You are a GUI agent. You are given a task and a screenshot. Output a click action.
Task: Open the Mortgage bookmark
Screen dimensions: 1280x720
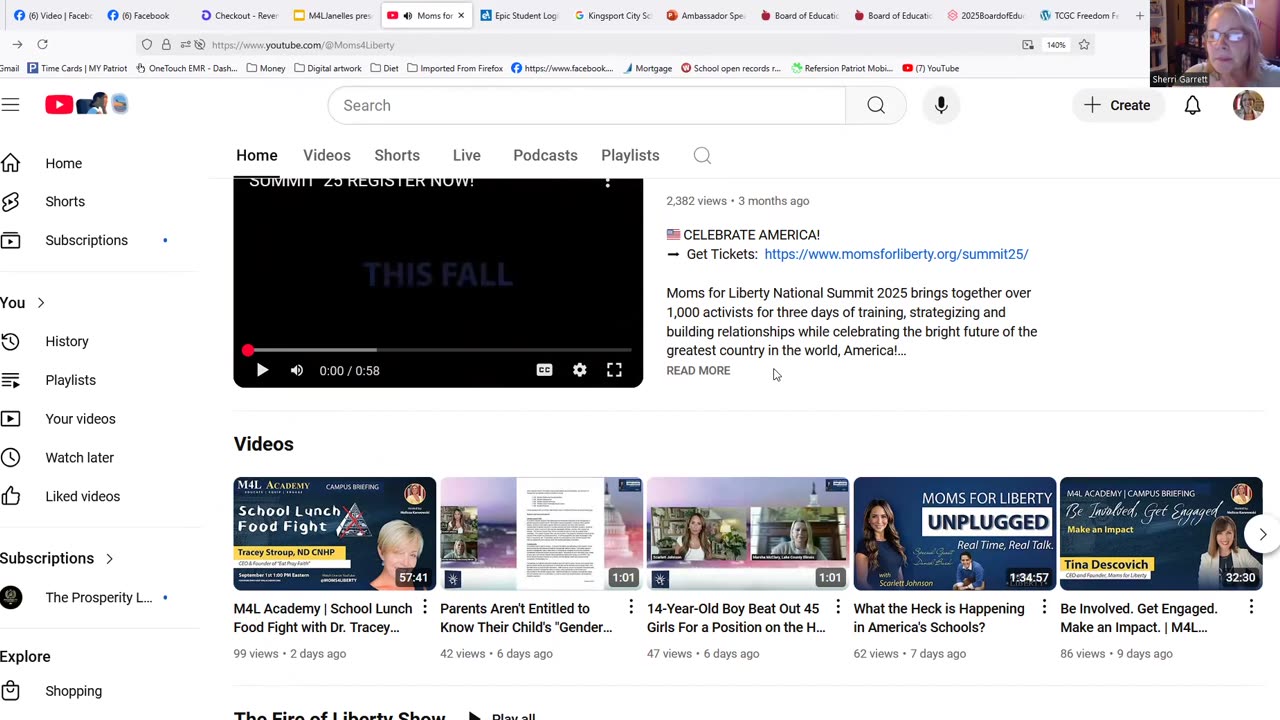(647, 68)
